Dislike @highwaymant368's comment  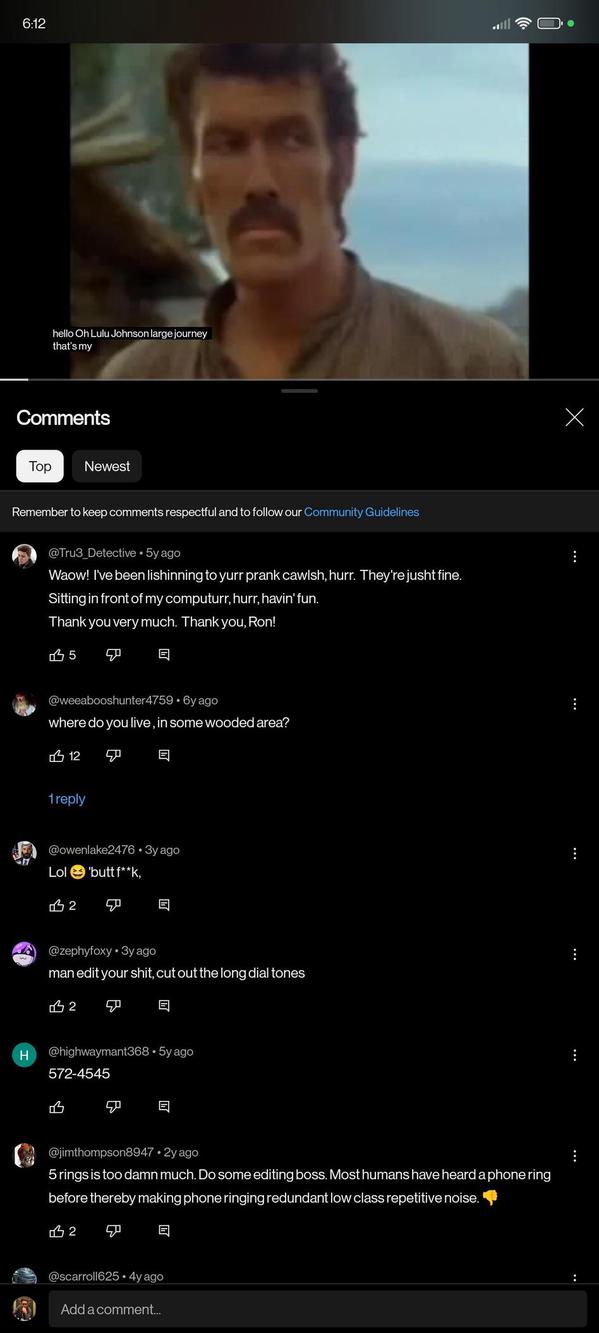click(113, 1106)
